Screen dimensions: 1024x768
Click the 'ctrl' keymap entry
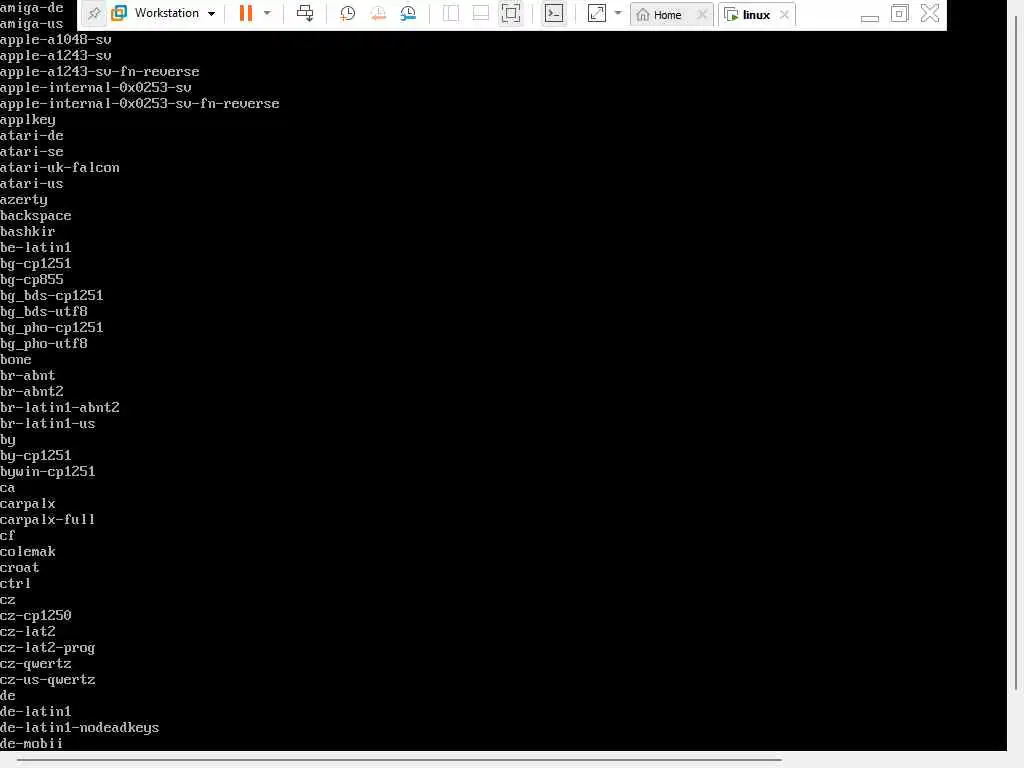click(16, 584)
